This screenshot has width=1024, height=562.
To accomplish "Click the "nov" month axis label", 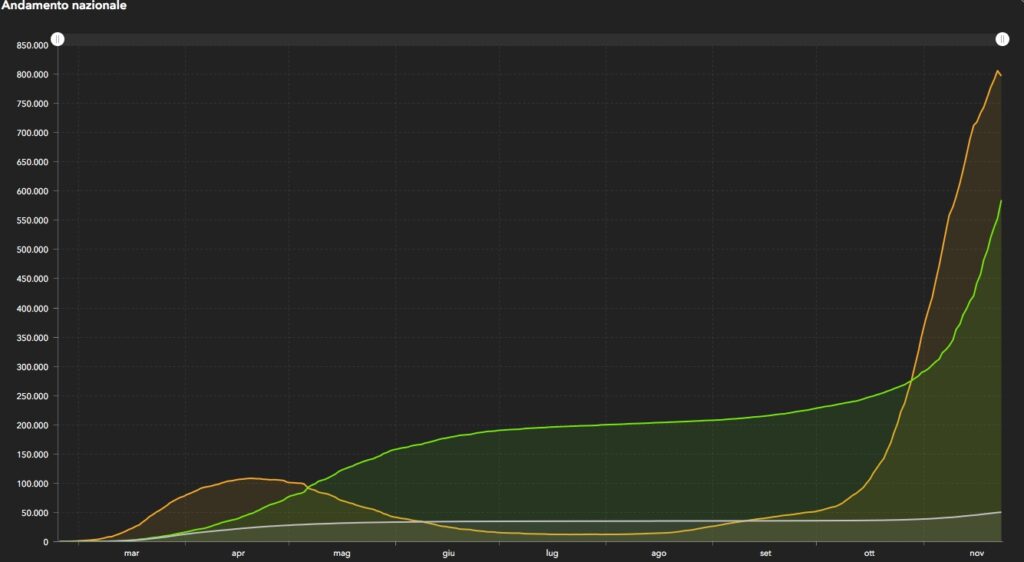I will 975,552.
